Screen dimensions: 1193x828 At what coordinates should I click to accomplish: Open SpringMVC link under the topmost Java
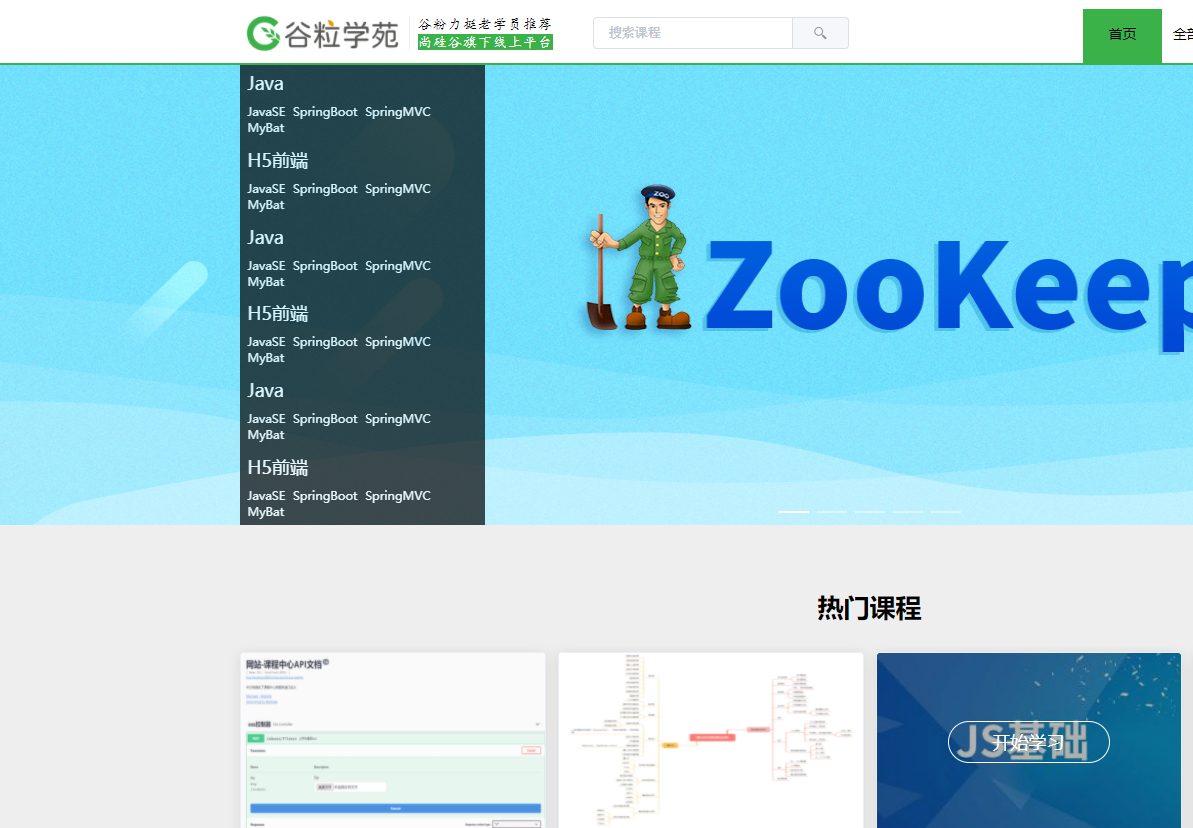(398, 112)
